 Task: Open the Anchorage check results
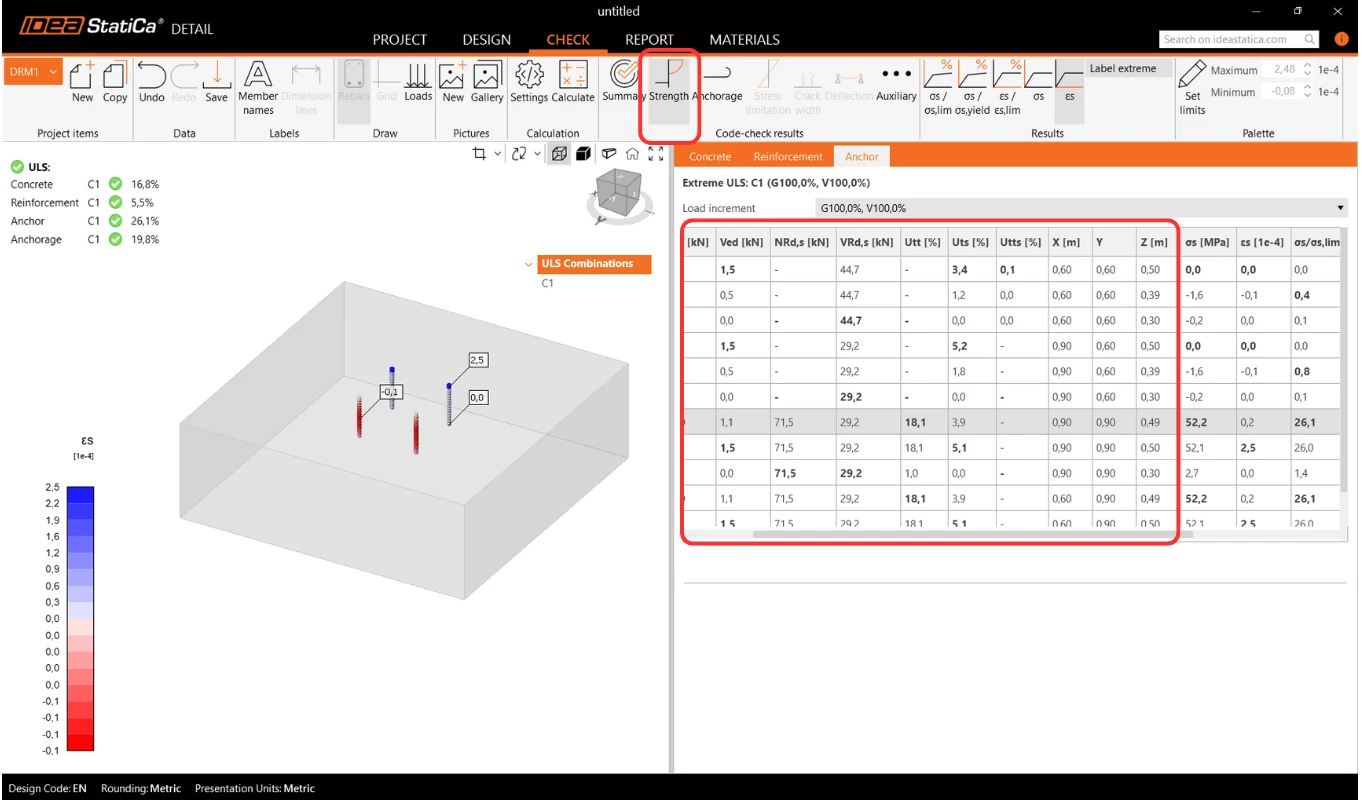tap(718, 81)
